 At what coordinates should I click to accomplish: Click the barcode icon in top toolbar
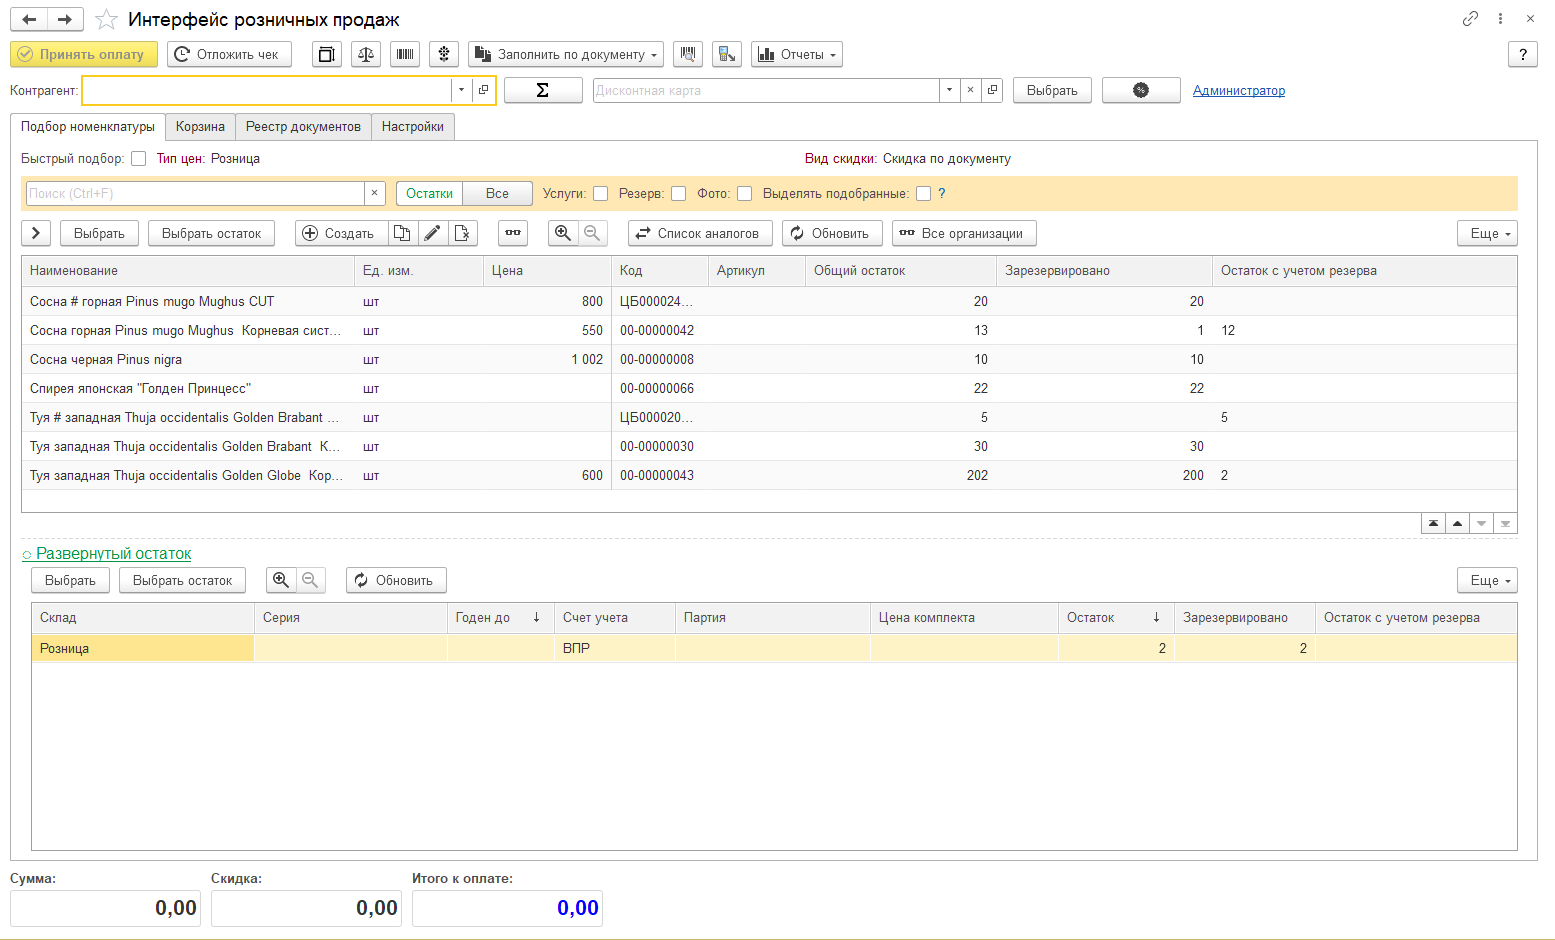click(x=405, y=54)
